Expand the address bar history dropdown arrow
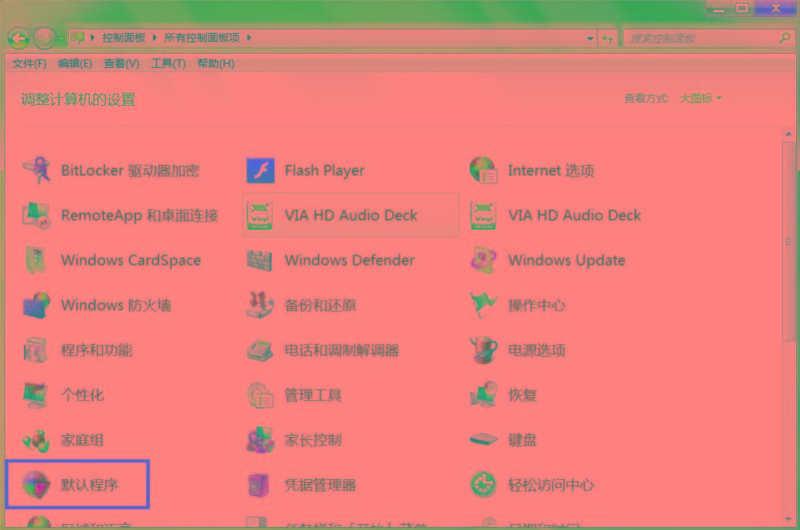This screenshot has height=530, width=800. click(x=590, y=38)
